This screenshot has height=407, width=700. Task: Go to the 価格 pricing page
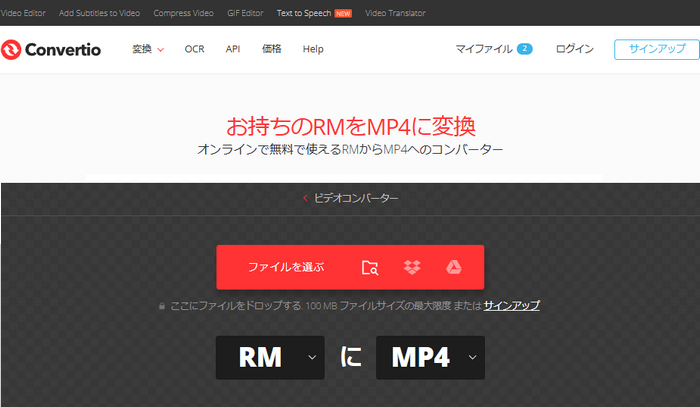271,49
